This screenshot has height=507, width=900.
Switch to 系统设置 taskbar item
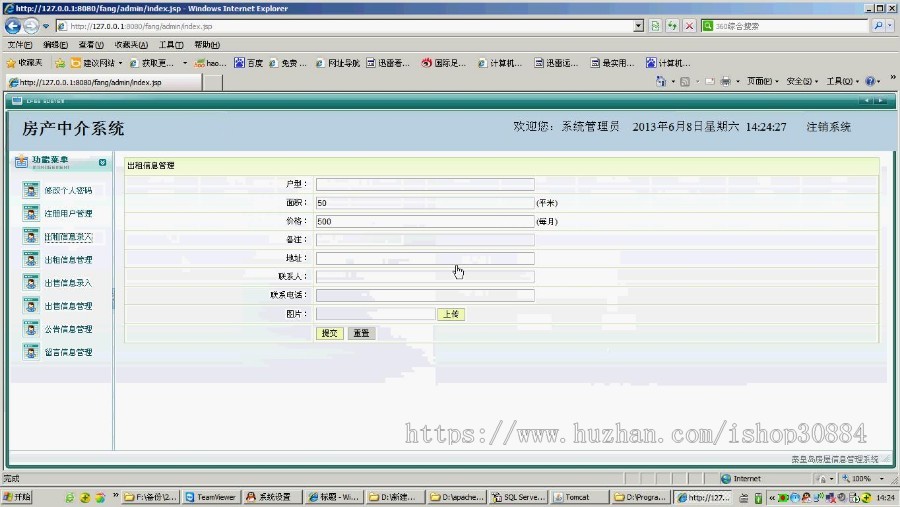(271, 497)
